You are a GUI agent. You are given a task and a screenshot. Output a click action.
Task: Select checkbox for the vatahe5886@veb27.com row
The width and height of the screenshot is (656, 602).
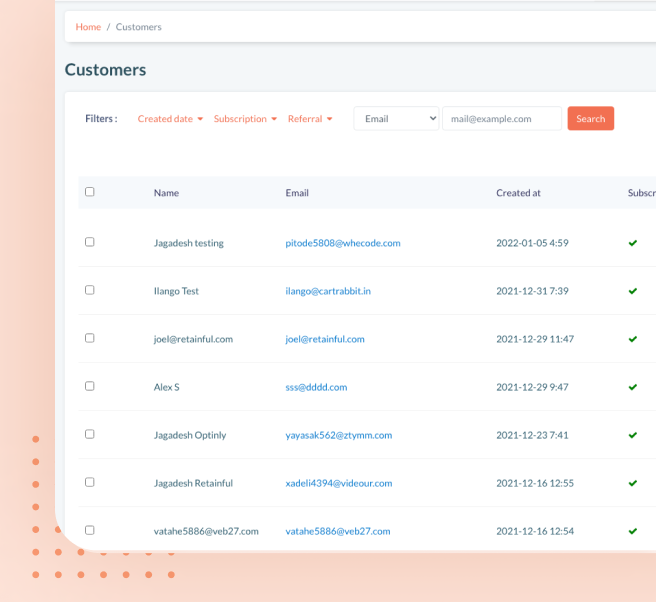pyautogui.click(x=90, y=530)
